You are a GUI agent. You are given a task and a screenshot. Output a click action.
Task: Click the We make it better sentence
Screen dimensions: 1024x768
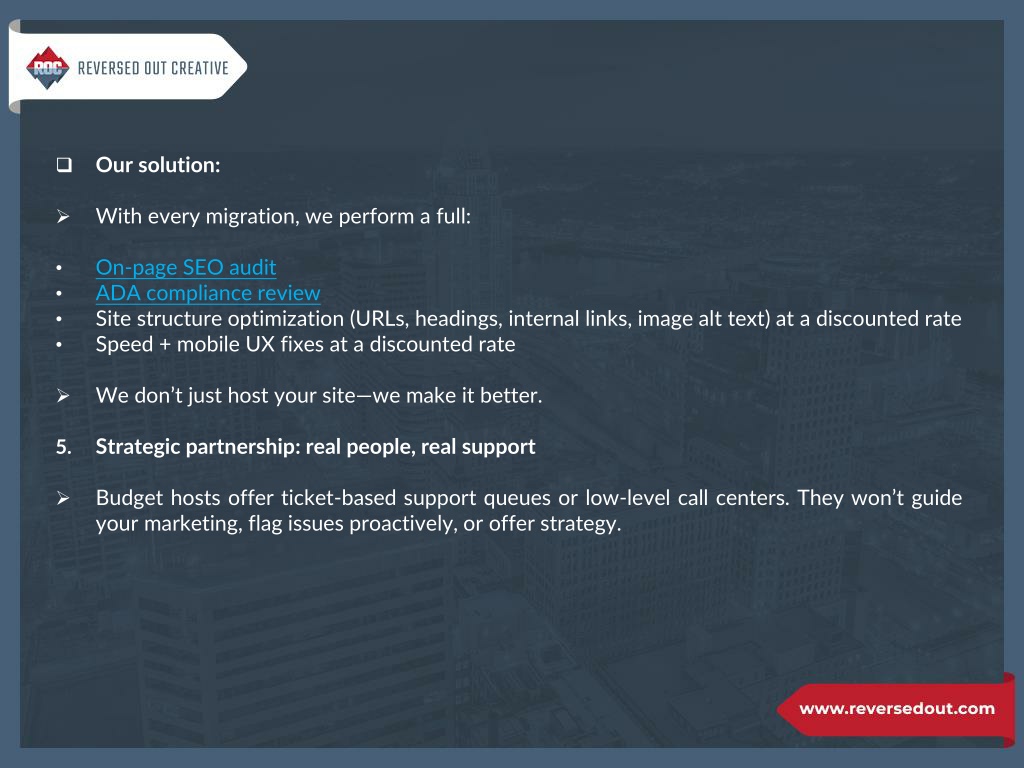tap(319, 395)
